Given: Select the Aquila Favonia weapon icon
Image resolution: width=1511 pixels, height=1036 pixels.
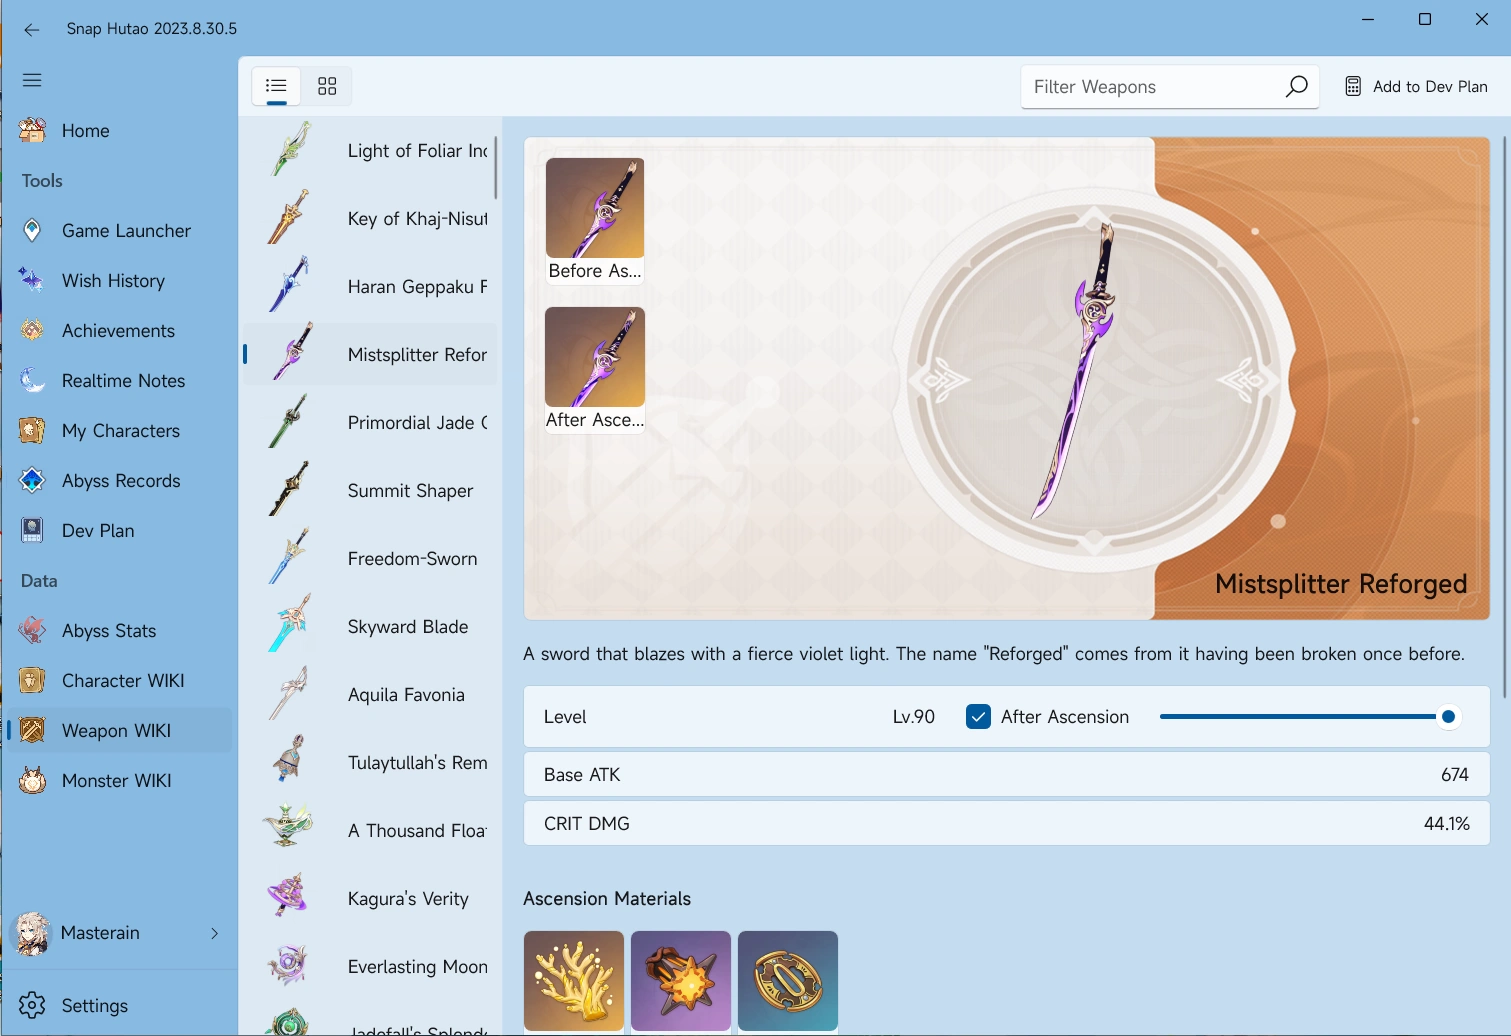Looking at the screenshot, I should point(290,694).
